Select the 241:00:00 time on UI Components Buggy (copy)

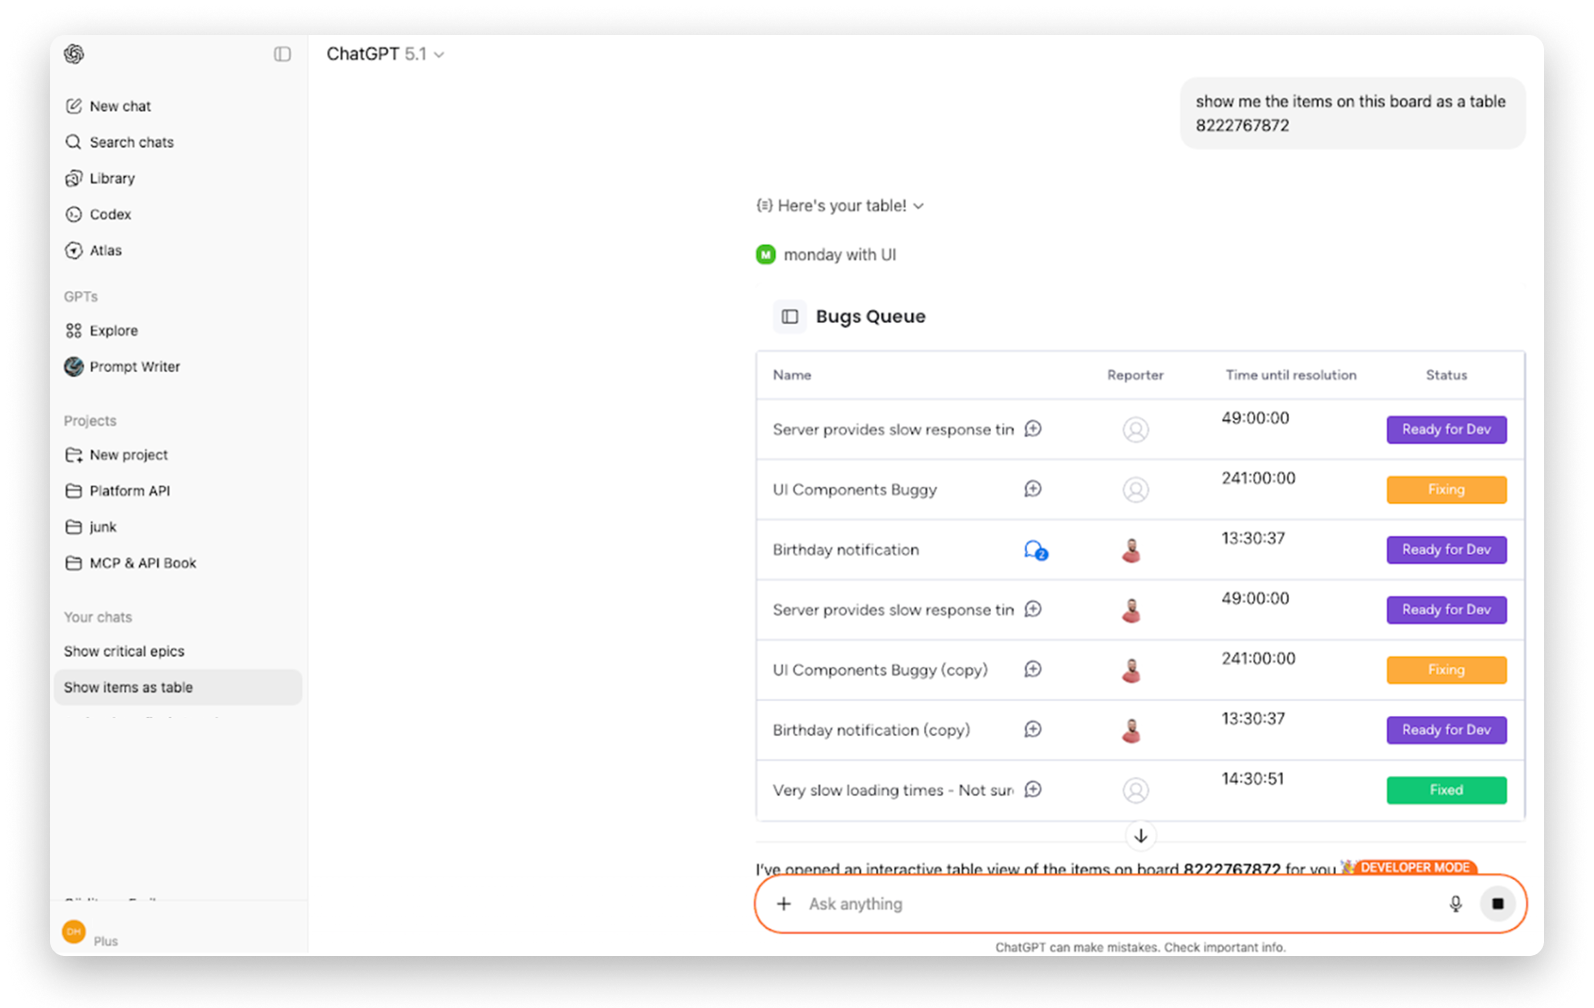pyautogui.click(x=1258, y=658)
